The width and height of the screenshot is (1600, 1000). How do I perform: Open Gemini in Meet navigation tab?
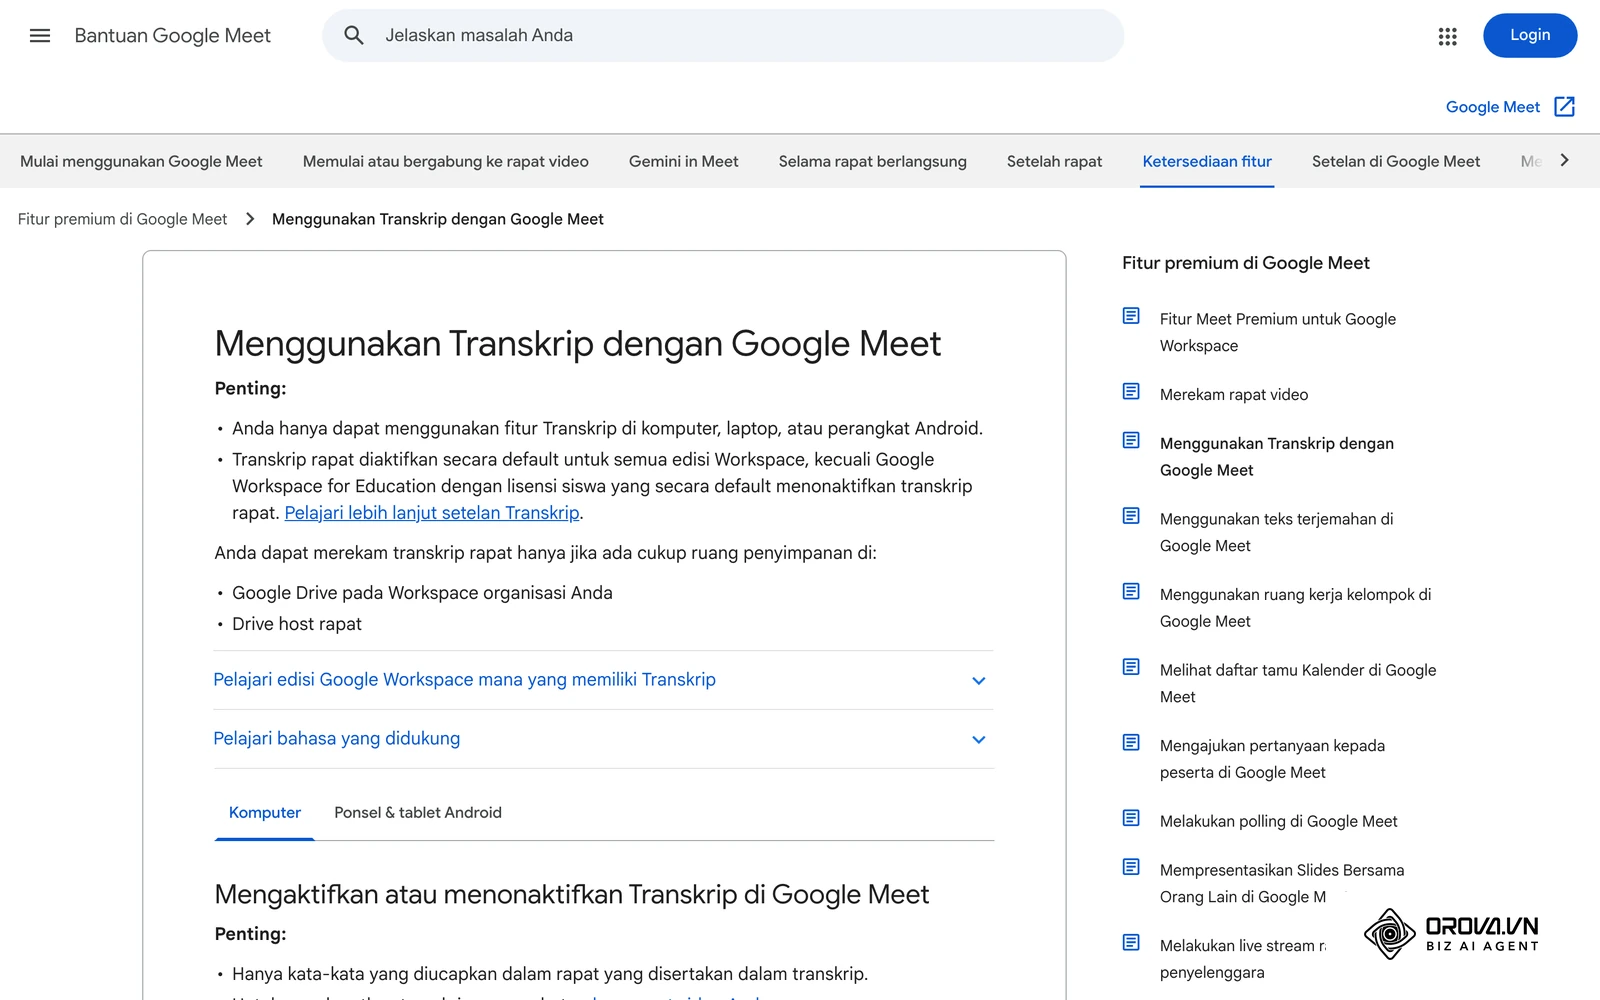pos(684,161)
